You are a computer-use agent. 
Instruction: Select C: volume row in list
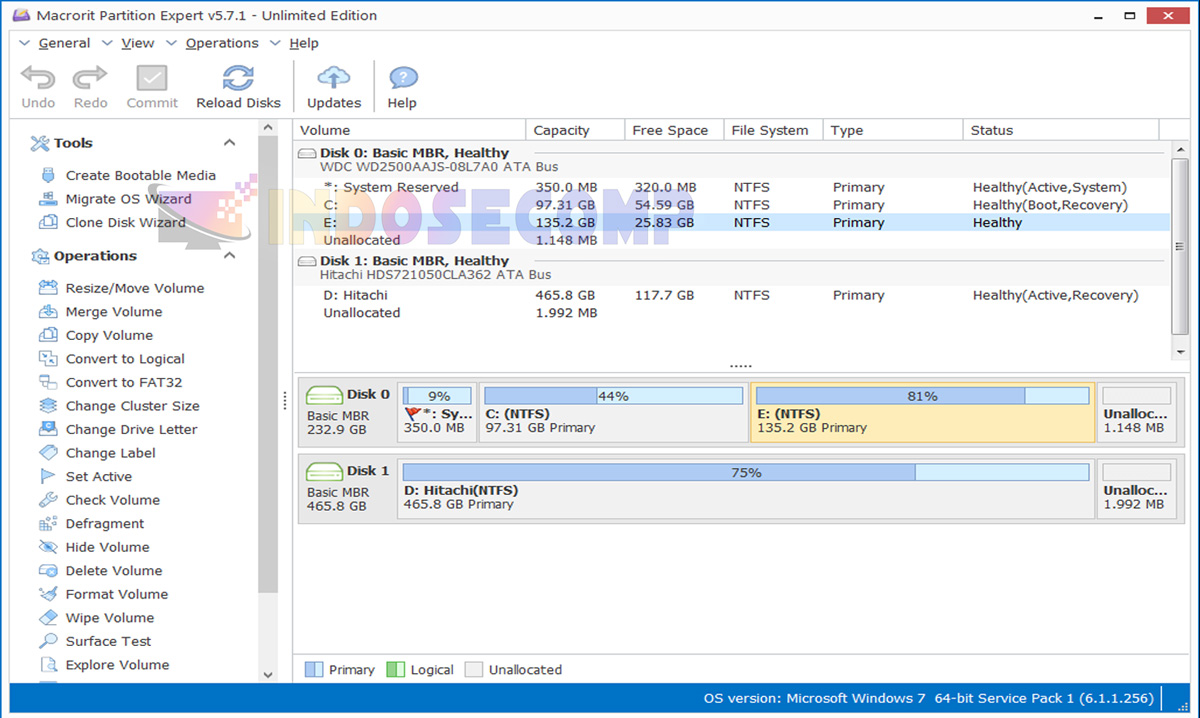(731, 205)
